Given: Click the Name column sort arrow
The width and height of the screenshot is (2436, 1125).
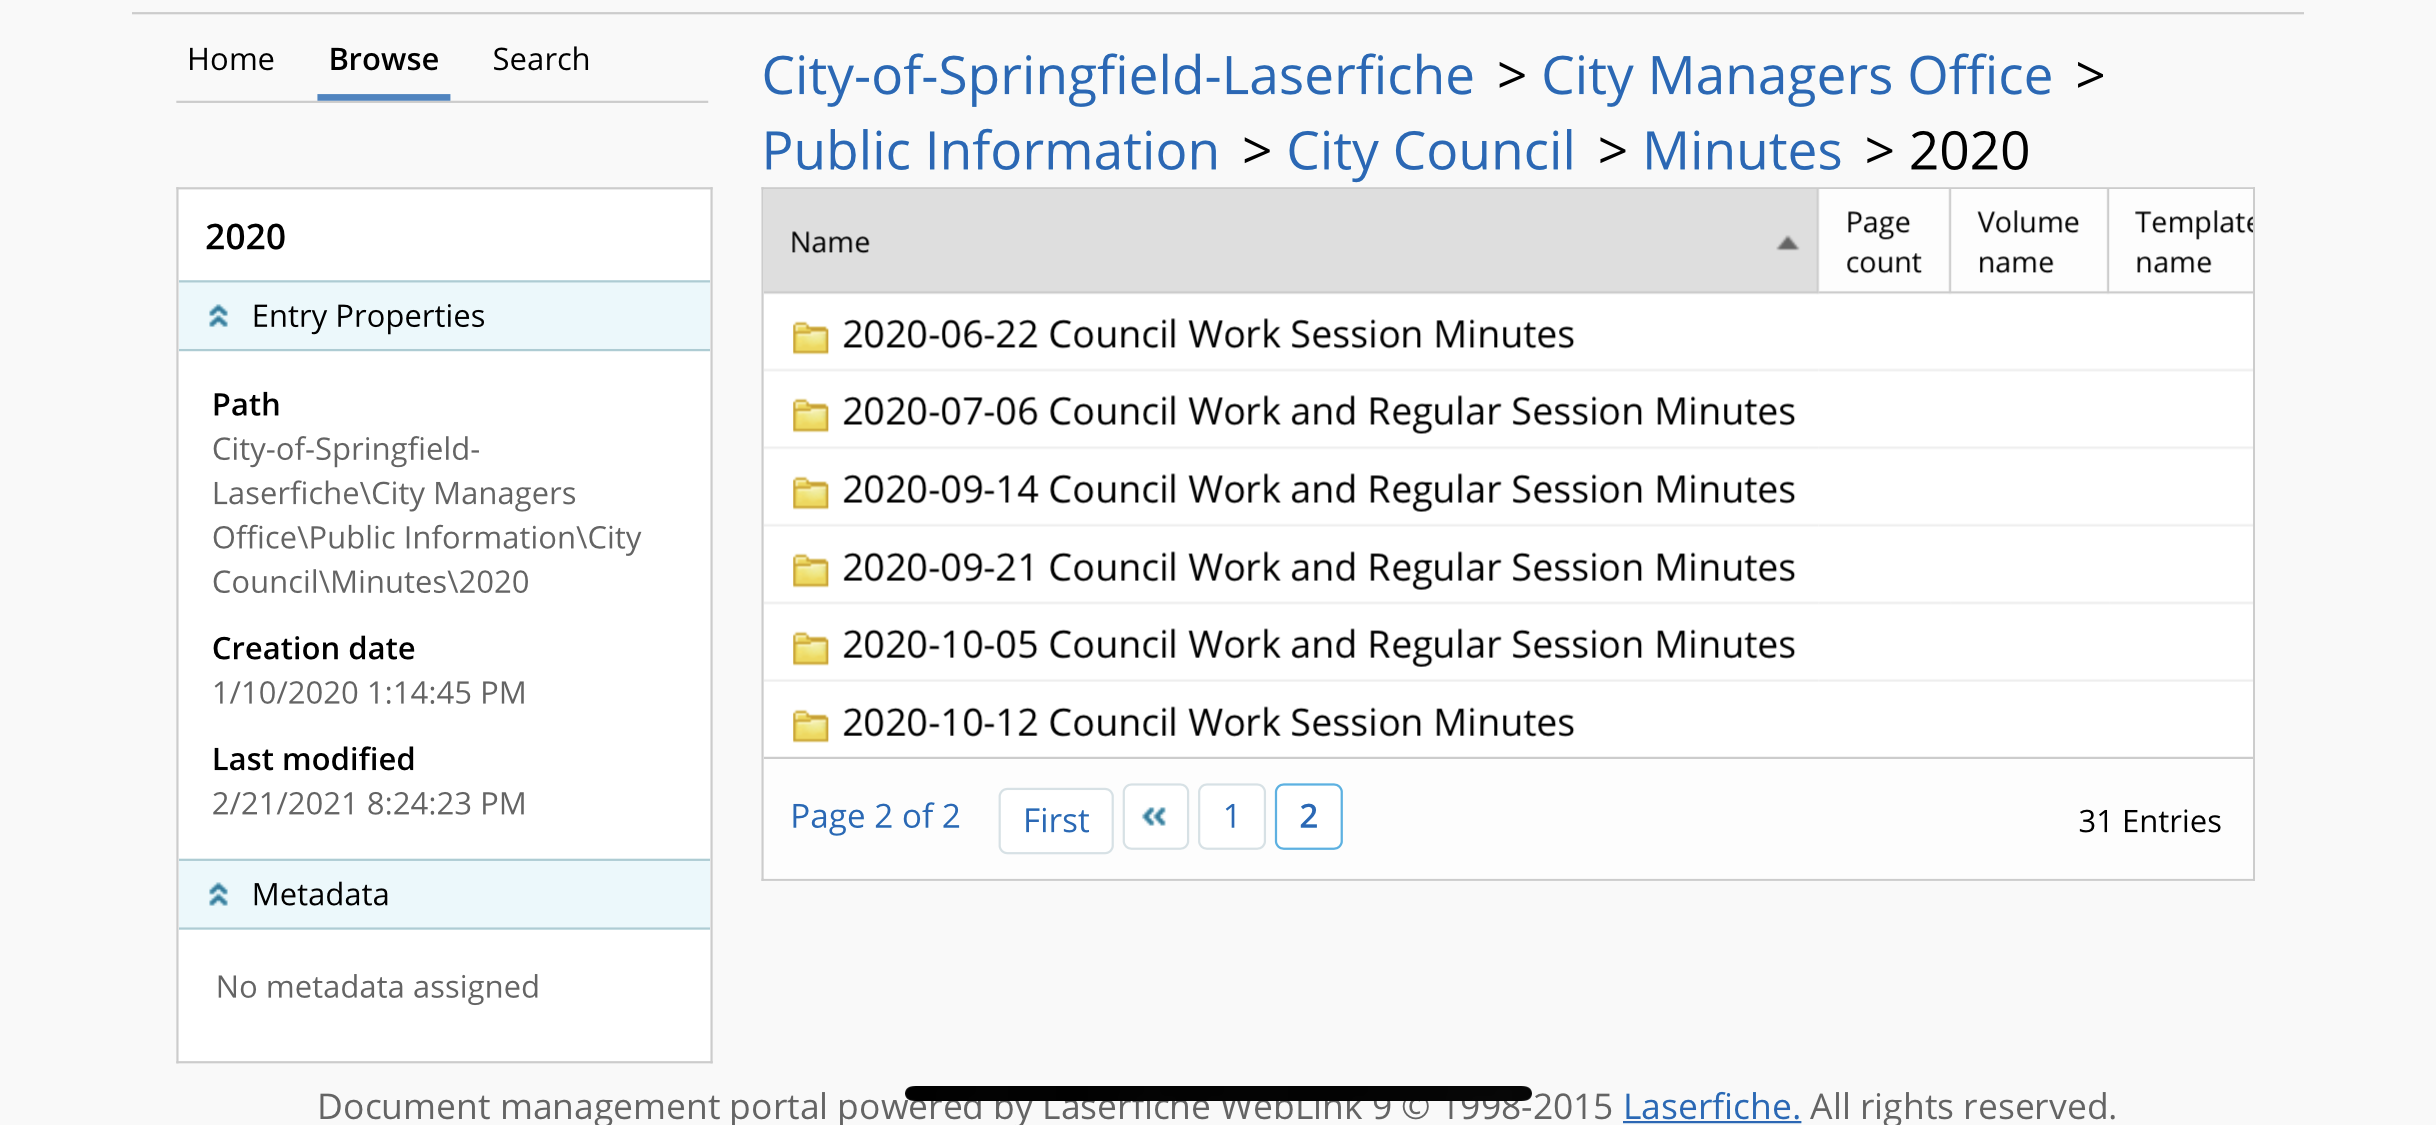Looking at the screenshot, I should click(x=1787, y=243).
